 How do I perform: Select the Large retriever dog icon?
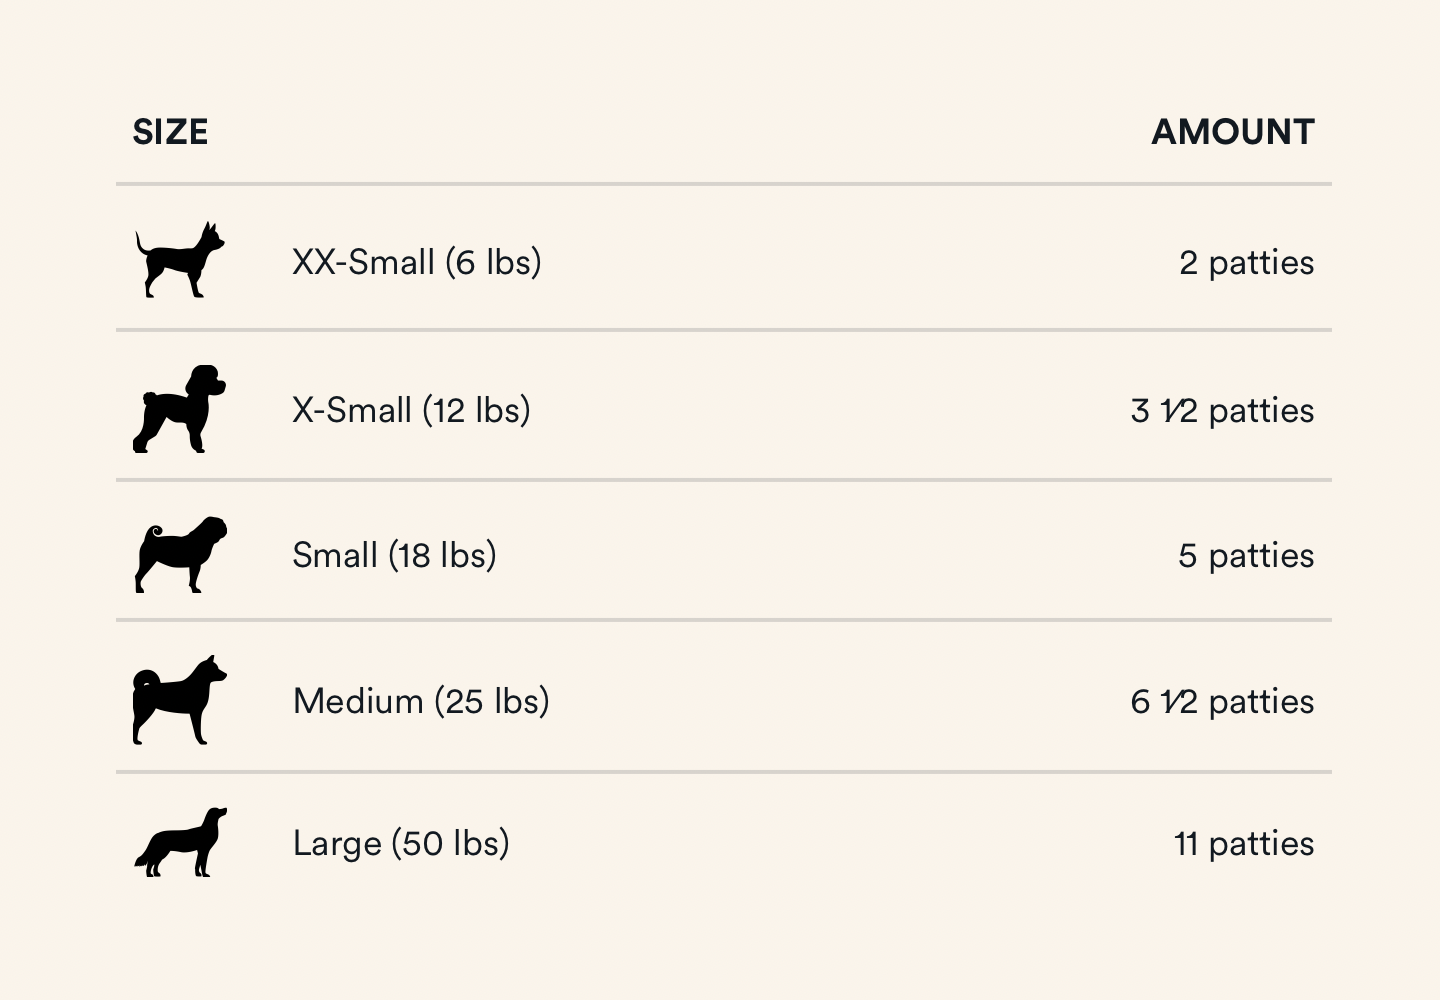[181, 842]
